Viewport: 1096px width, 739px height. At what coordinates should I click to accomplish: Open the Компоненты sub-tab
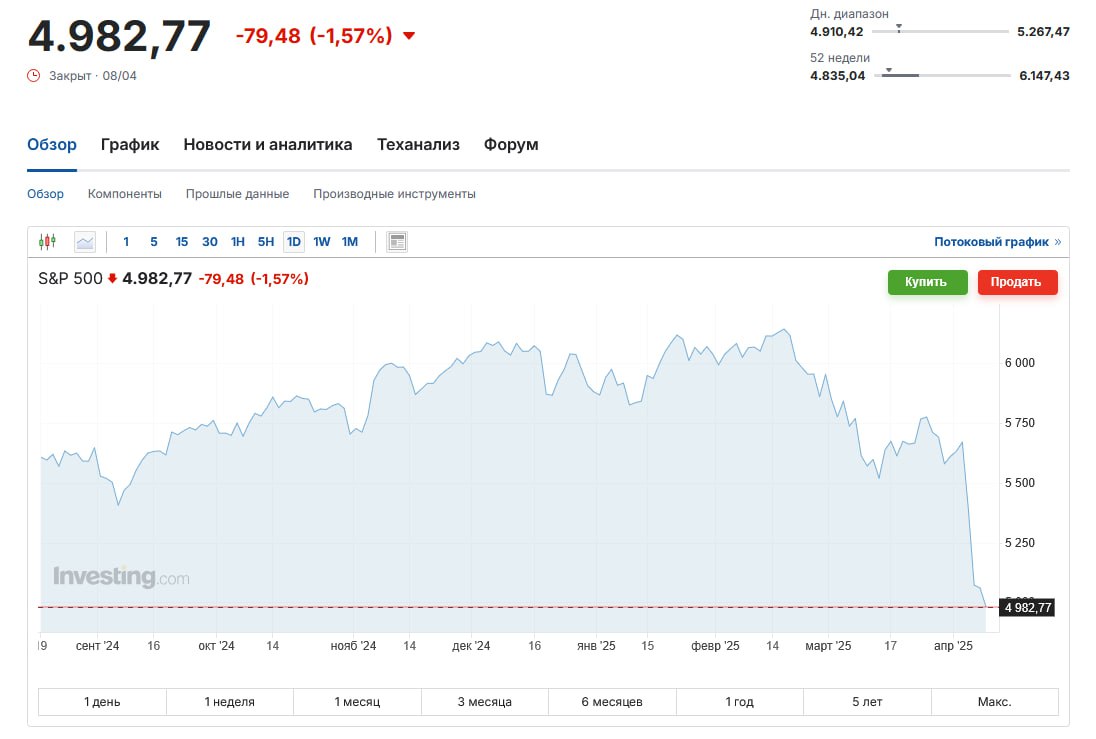tap(124, 194)
